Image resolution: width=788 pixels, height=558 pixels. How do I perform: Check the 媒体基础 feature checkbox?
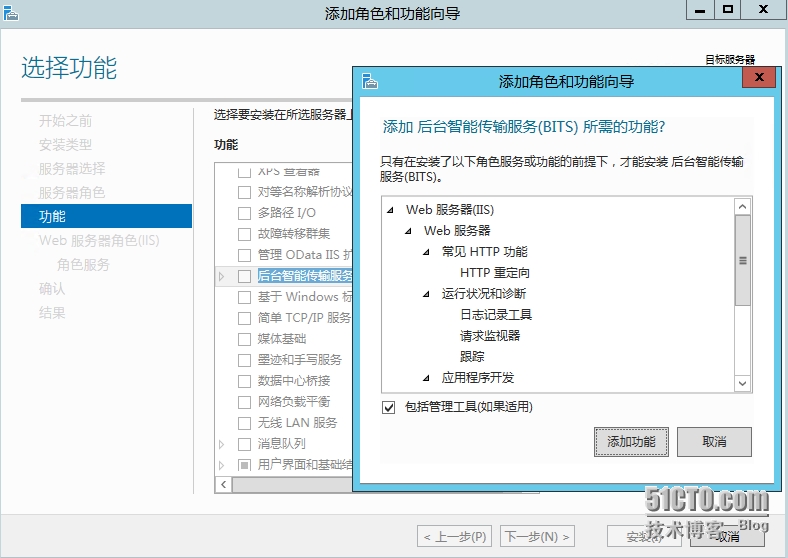[244, 339]
